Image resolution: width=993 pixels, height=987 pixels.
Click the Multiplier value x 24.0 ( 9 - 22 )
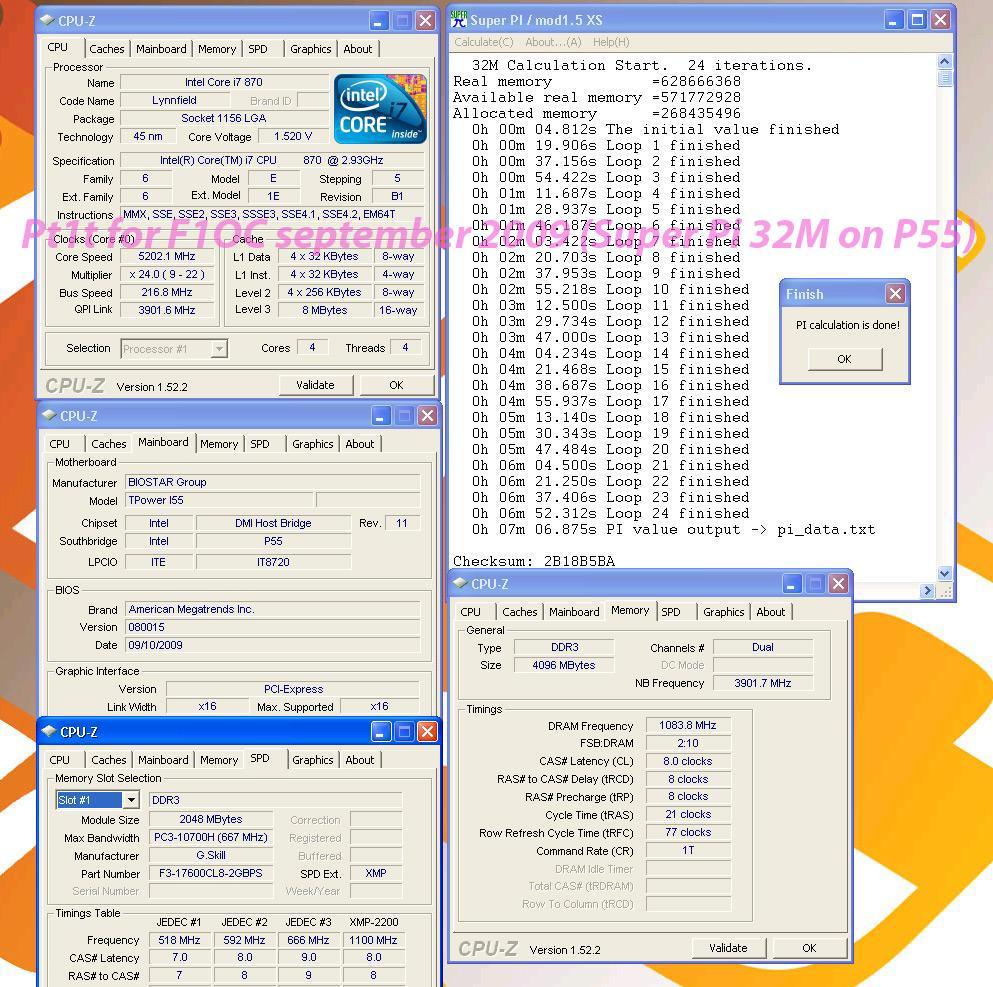pyautogui.click(x=167, y=275)
